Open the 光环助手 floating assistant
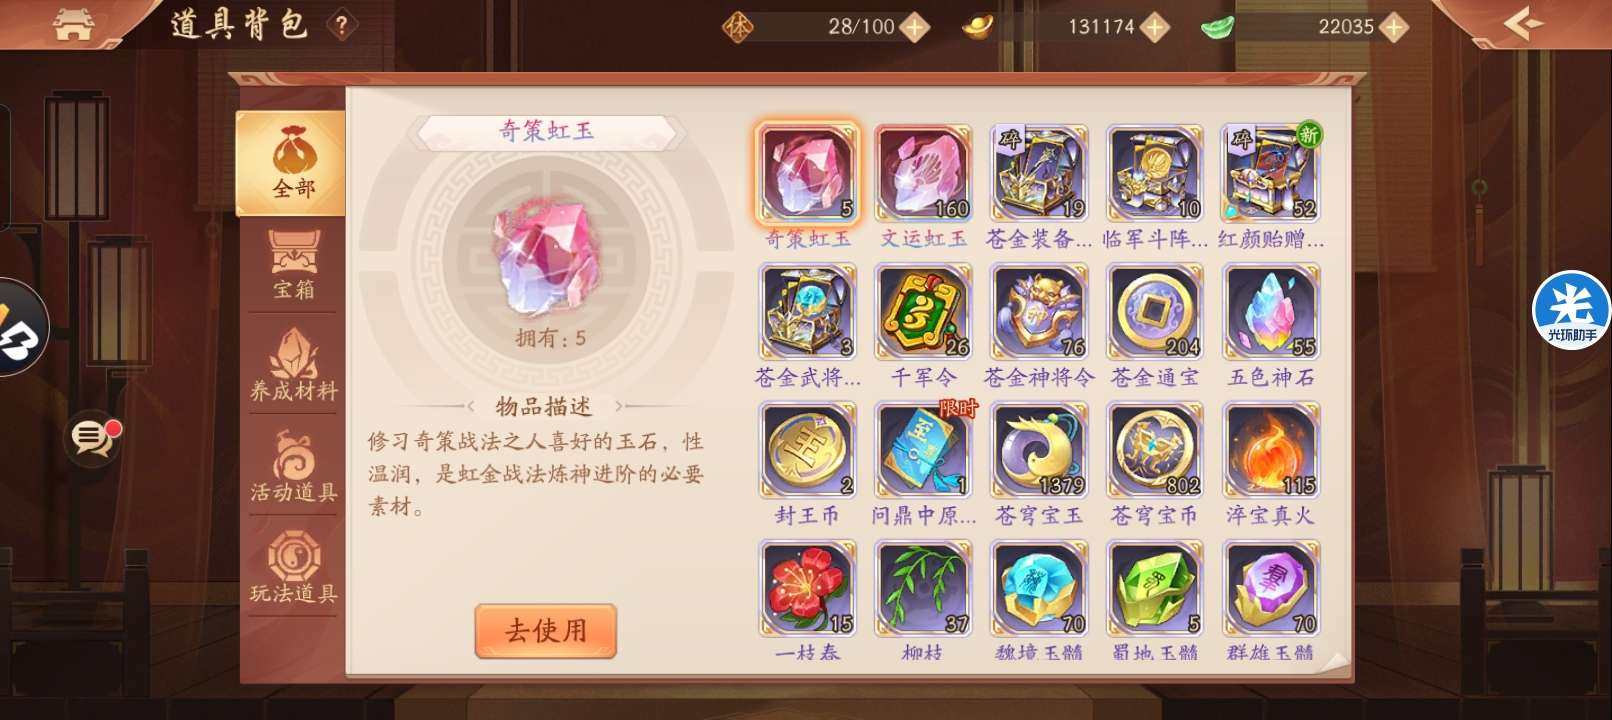Viewport: 1612px width, 720px height. 1571,311
